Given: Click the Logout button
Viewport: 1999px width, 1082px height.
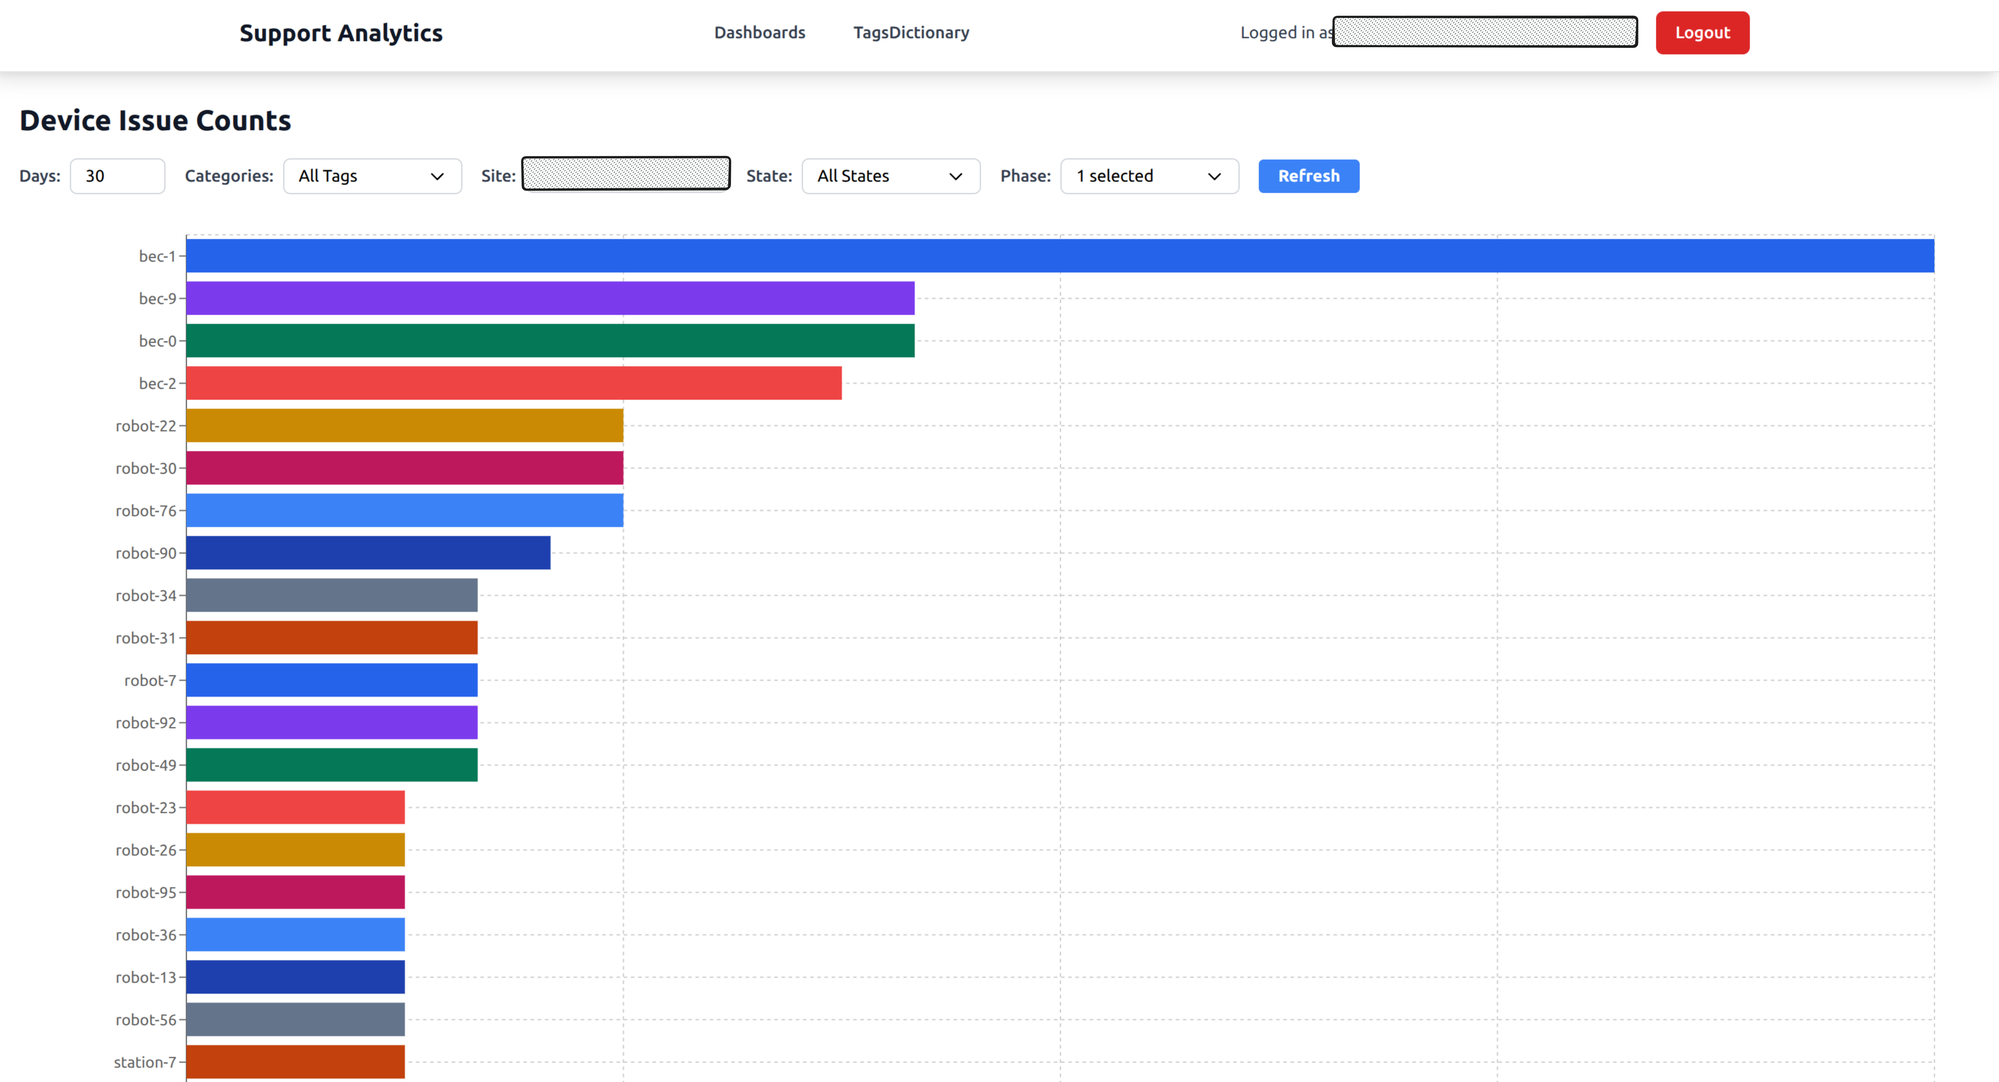Looking at the screenshot, I should 1702,32.
